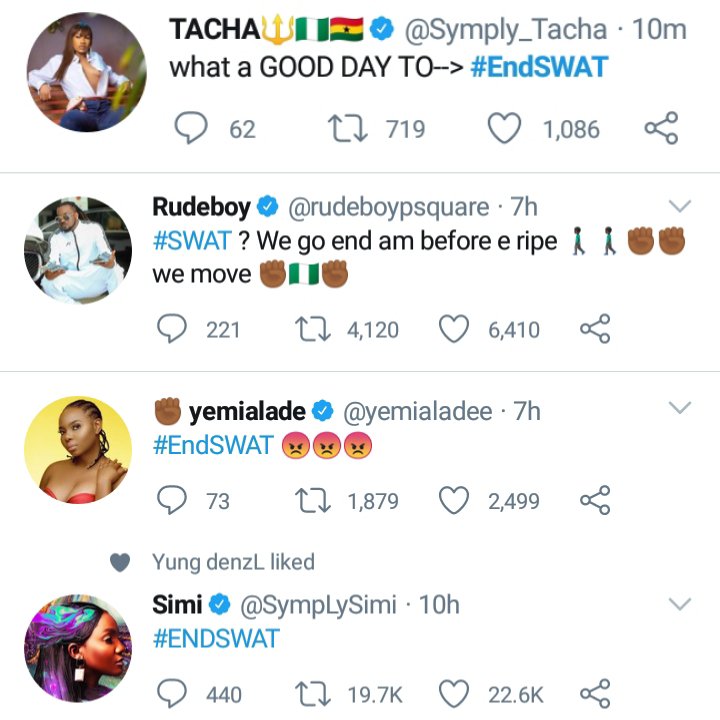Like Simi's tweet with heart
Image resolution: width=720 pixels, height=720 pixels.
tap(455, 693)
